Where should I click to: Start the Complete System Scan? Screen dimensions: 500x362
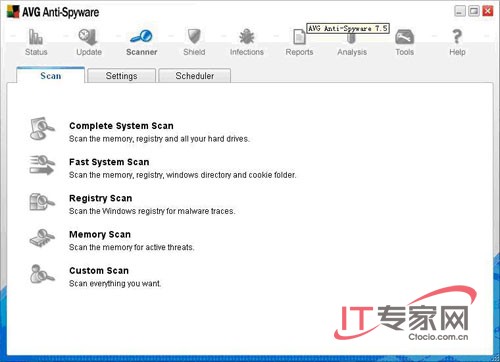point(121,126)
